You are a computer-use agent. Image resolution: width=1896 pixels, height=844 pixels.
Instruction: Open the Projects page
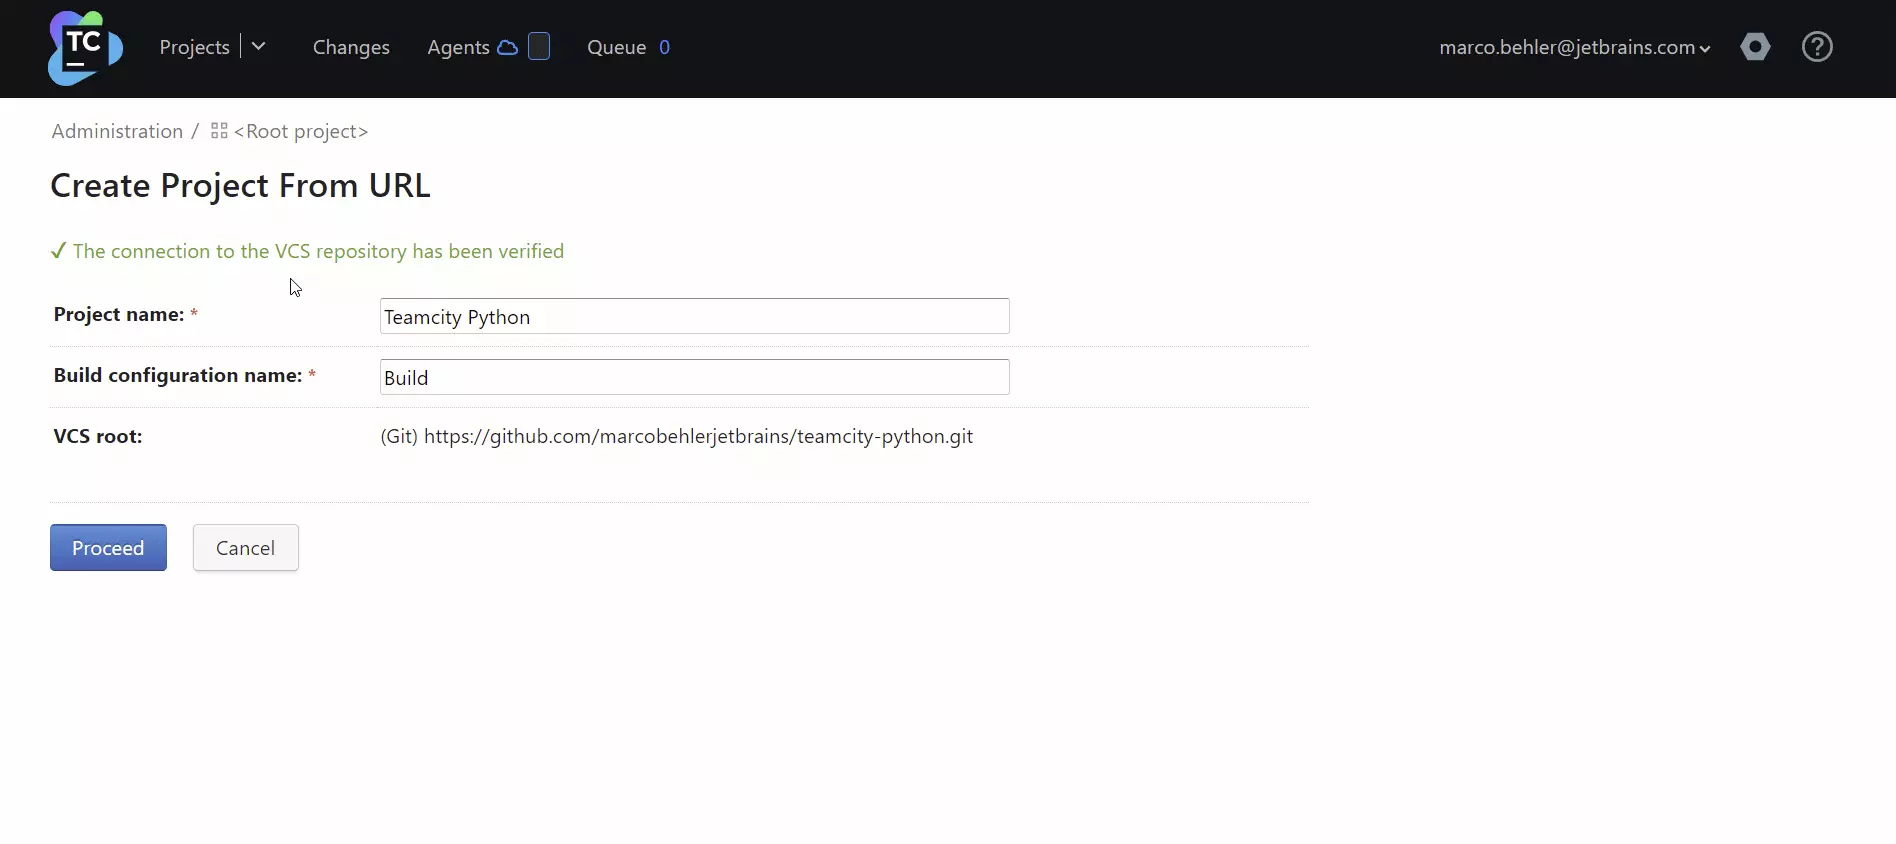coord(194,47)
